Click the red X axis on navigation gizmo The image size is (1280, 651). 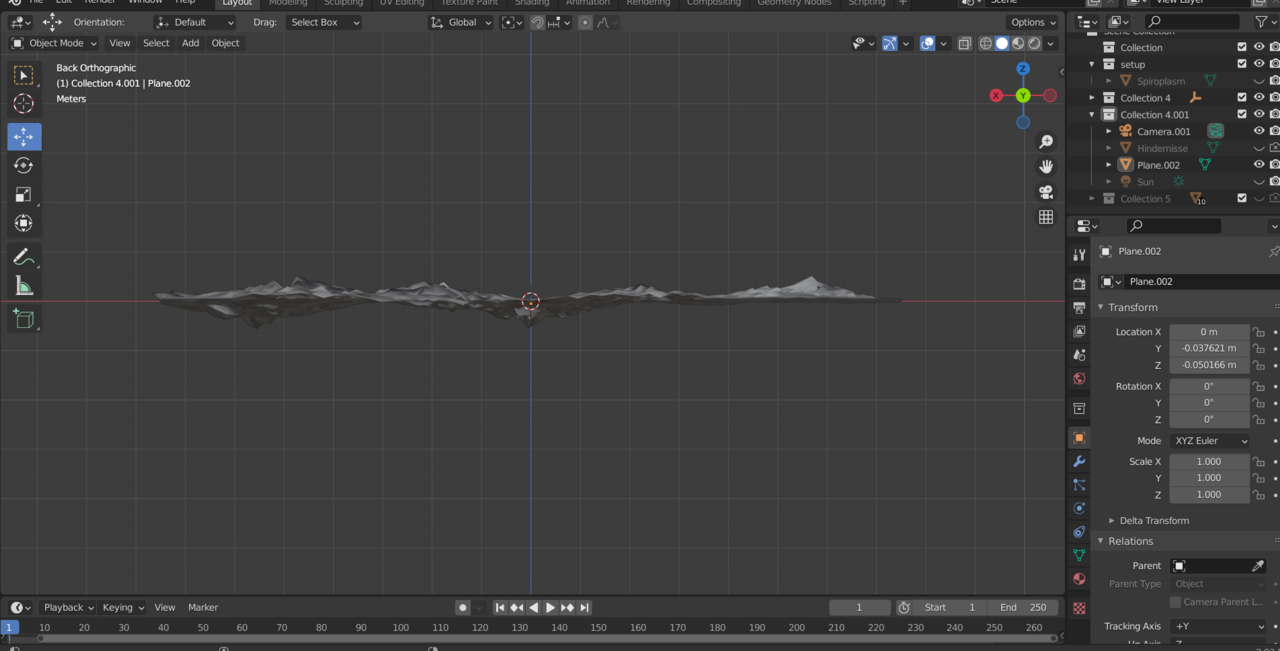(x=996, y=95)
